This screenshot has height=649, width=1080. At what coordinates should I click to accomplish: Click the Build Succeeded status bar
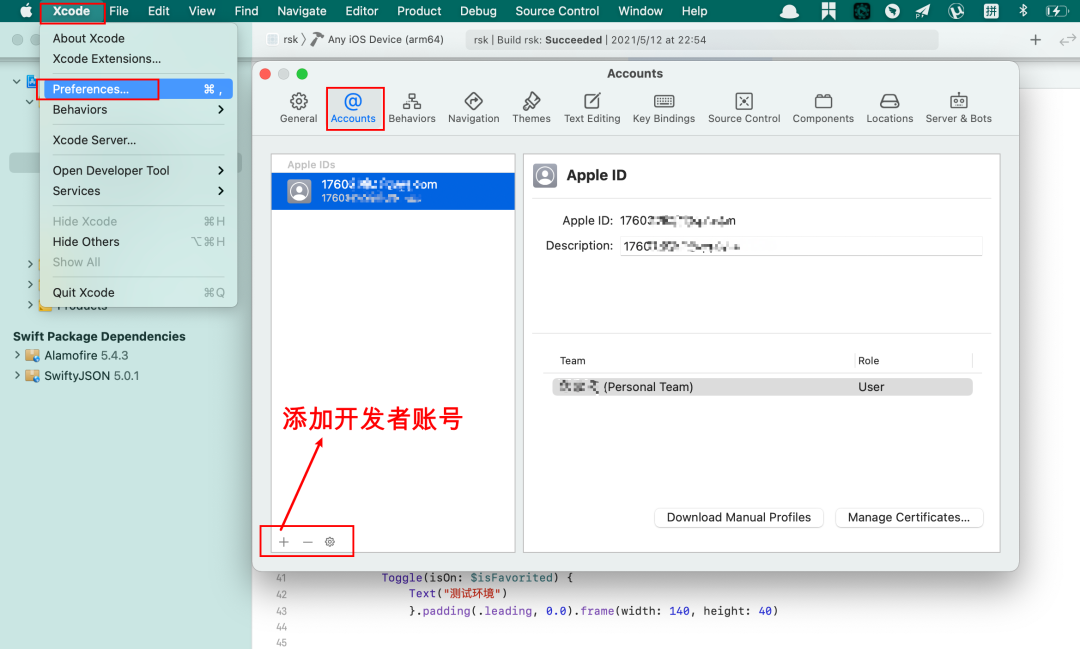pyautogui.click(x=702, y=40)
